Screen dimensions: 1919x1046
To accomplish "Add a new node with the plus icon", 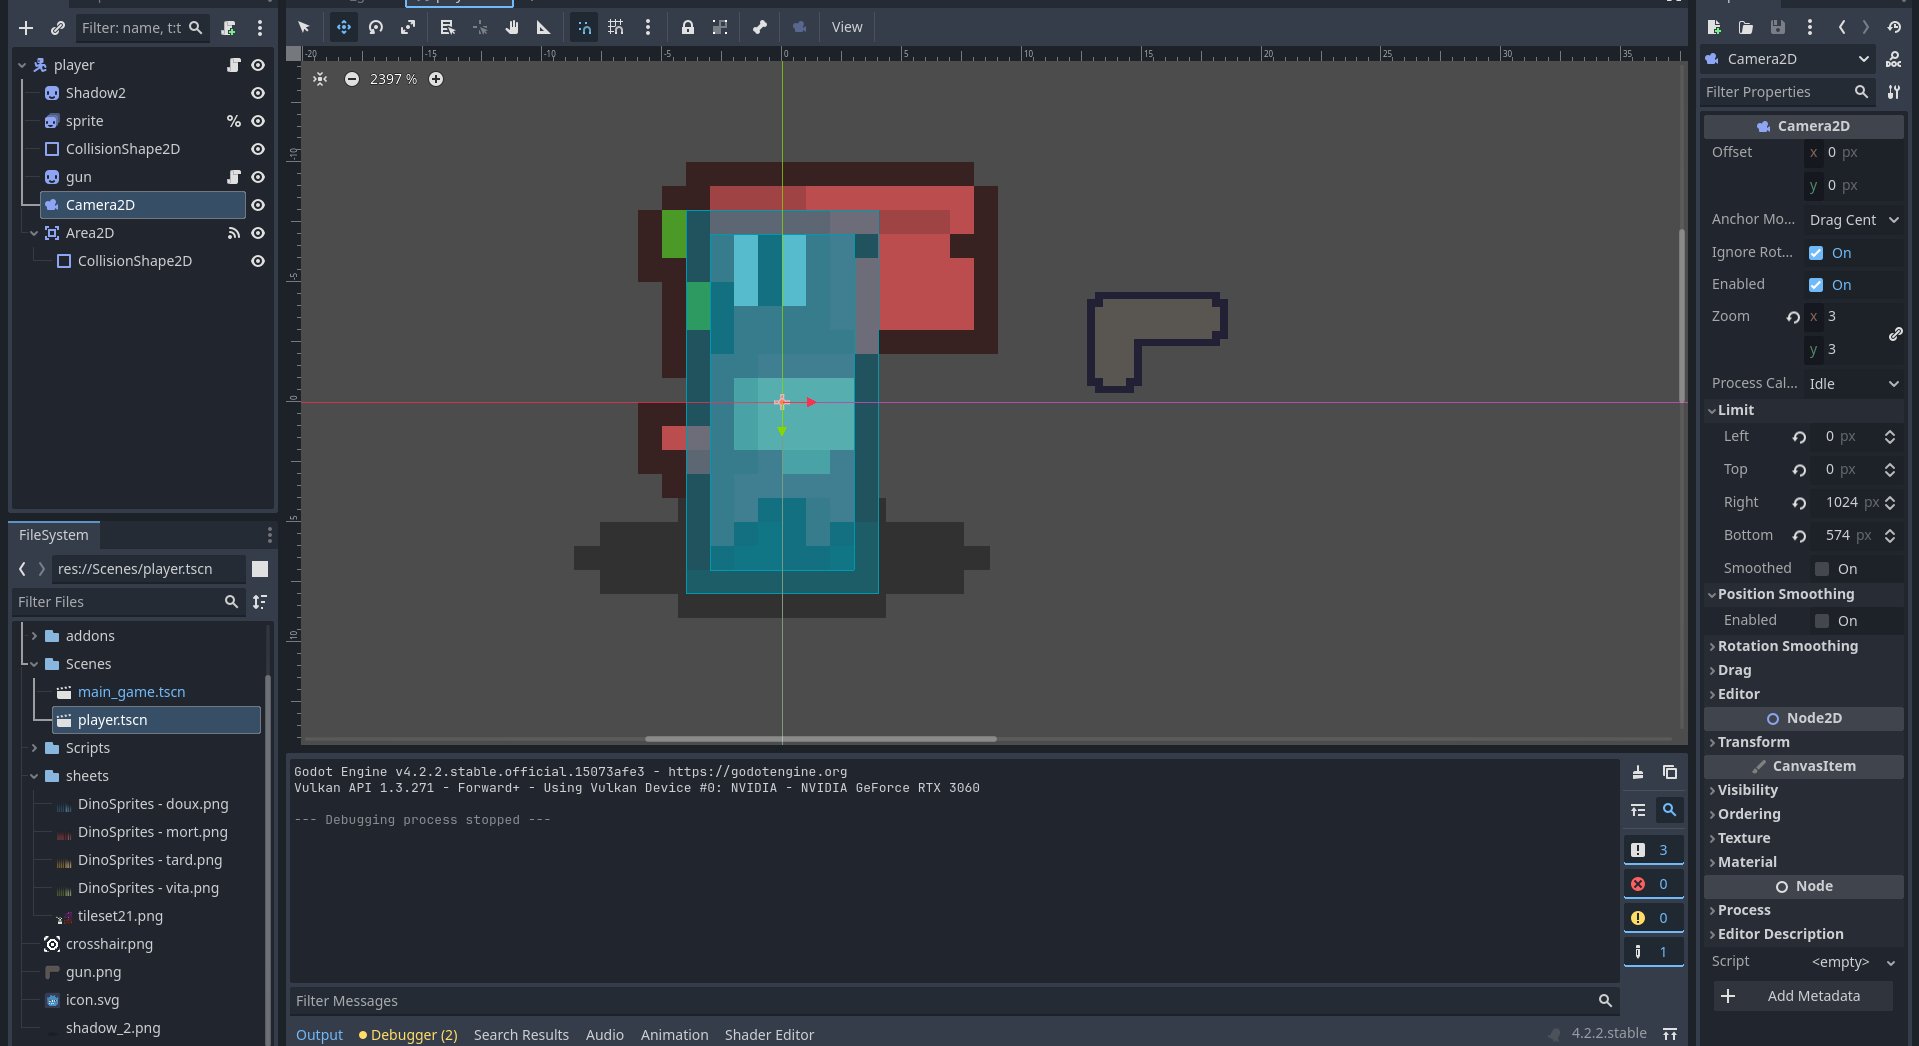I will [26, 28].
